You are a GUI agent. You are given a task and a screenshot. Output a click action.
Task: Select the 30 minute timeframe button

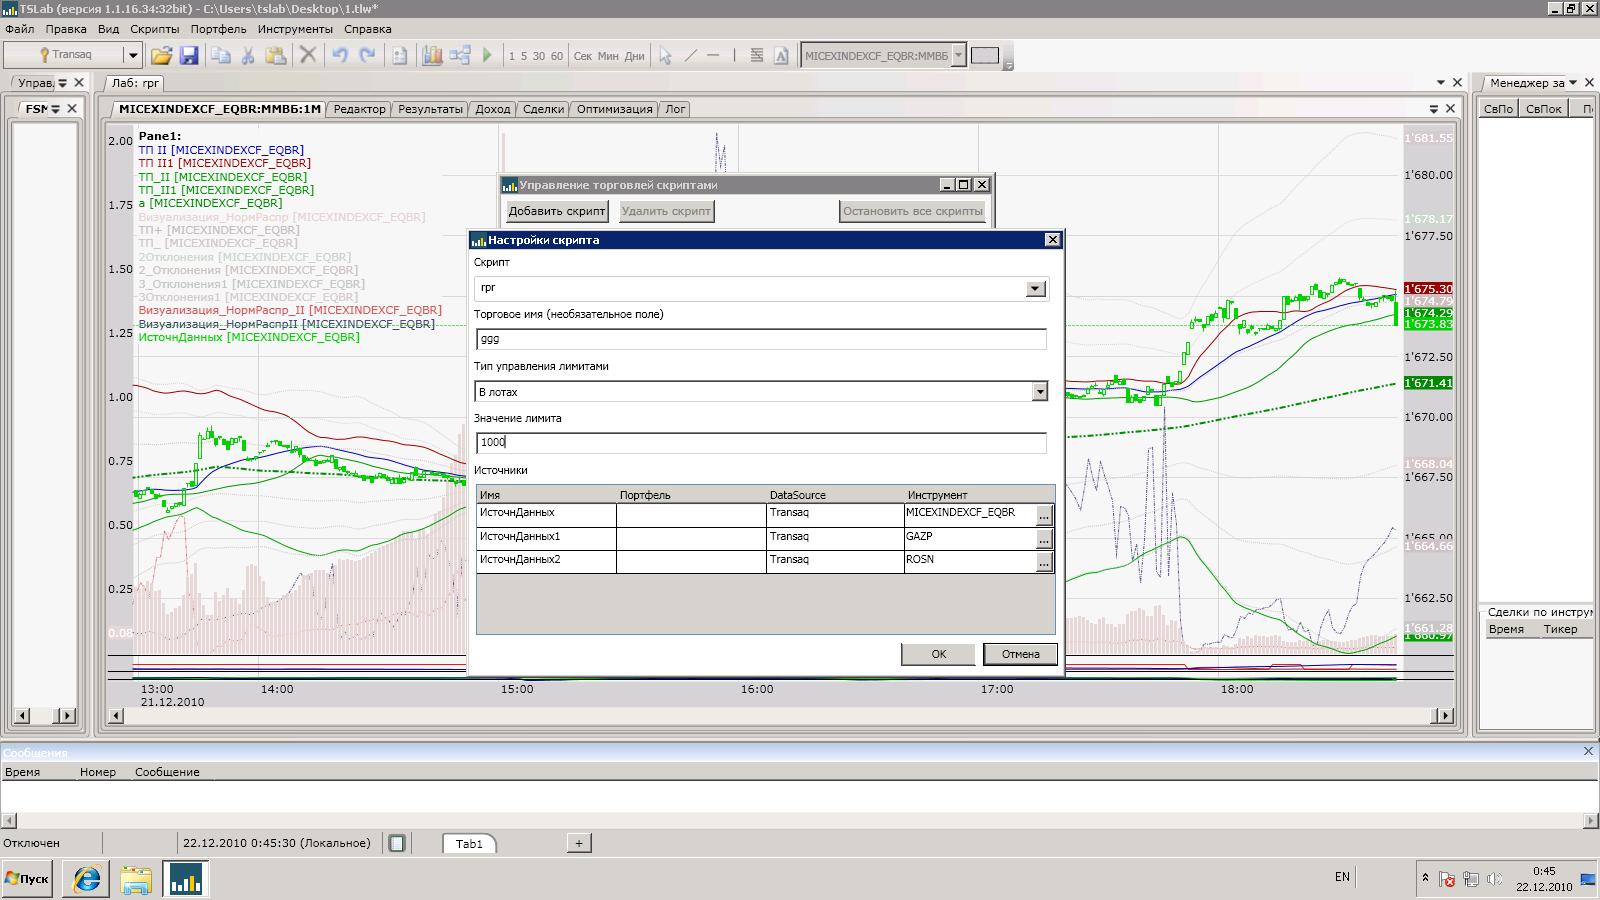(x=539, y=56)
